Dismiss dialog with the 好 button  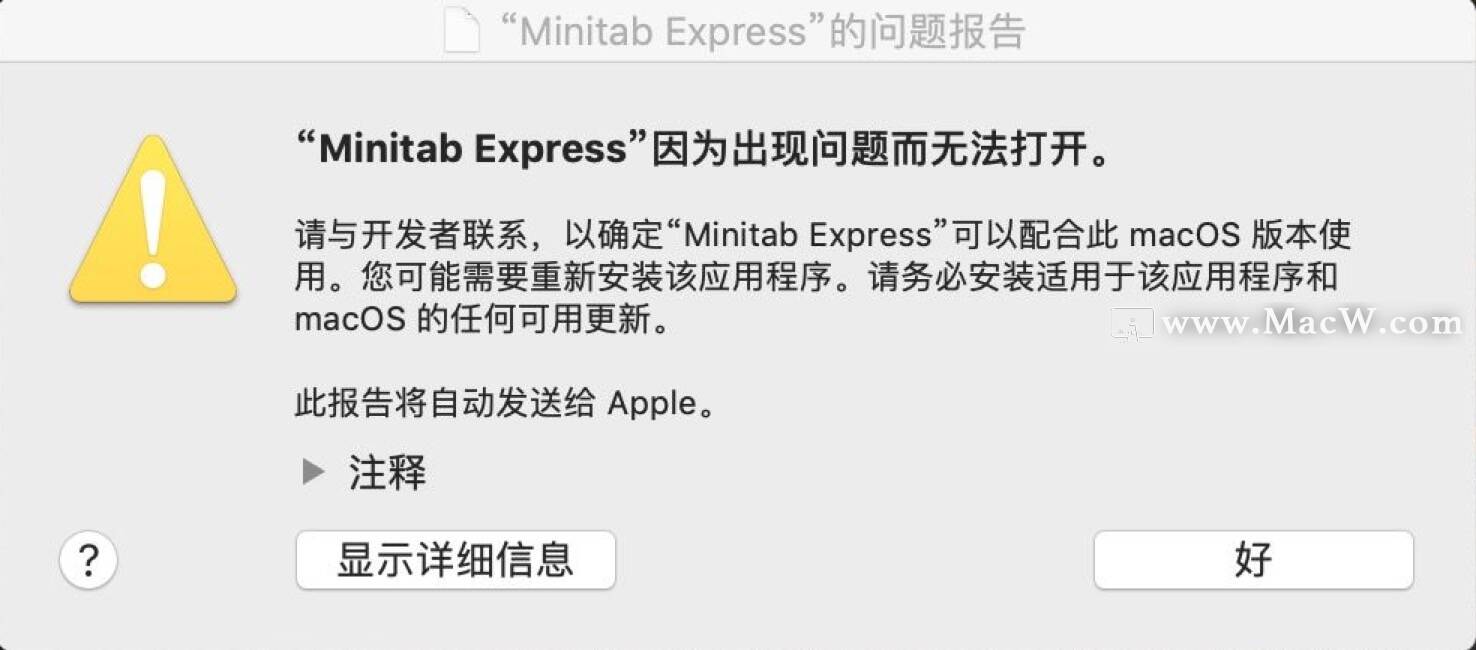tap(1254, 560)
